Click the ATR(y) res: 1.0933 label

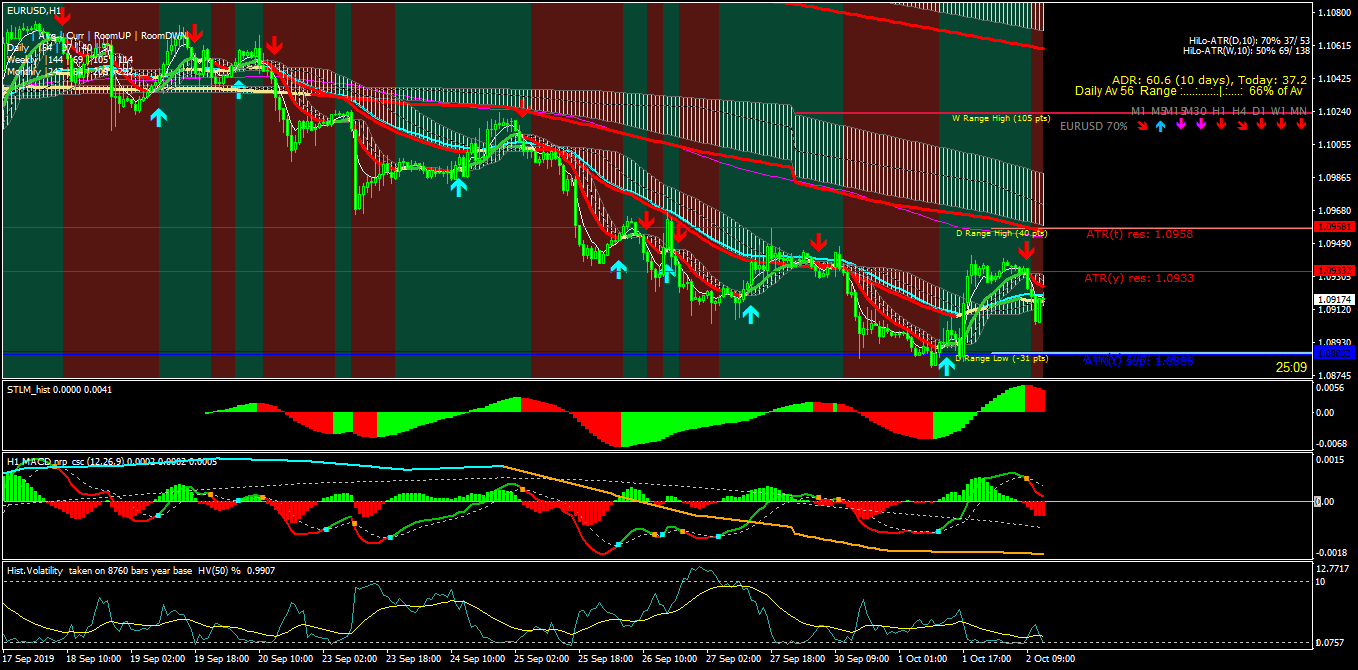click(1139, 278)
